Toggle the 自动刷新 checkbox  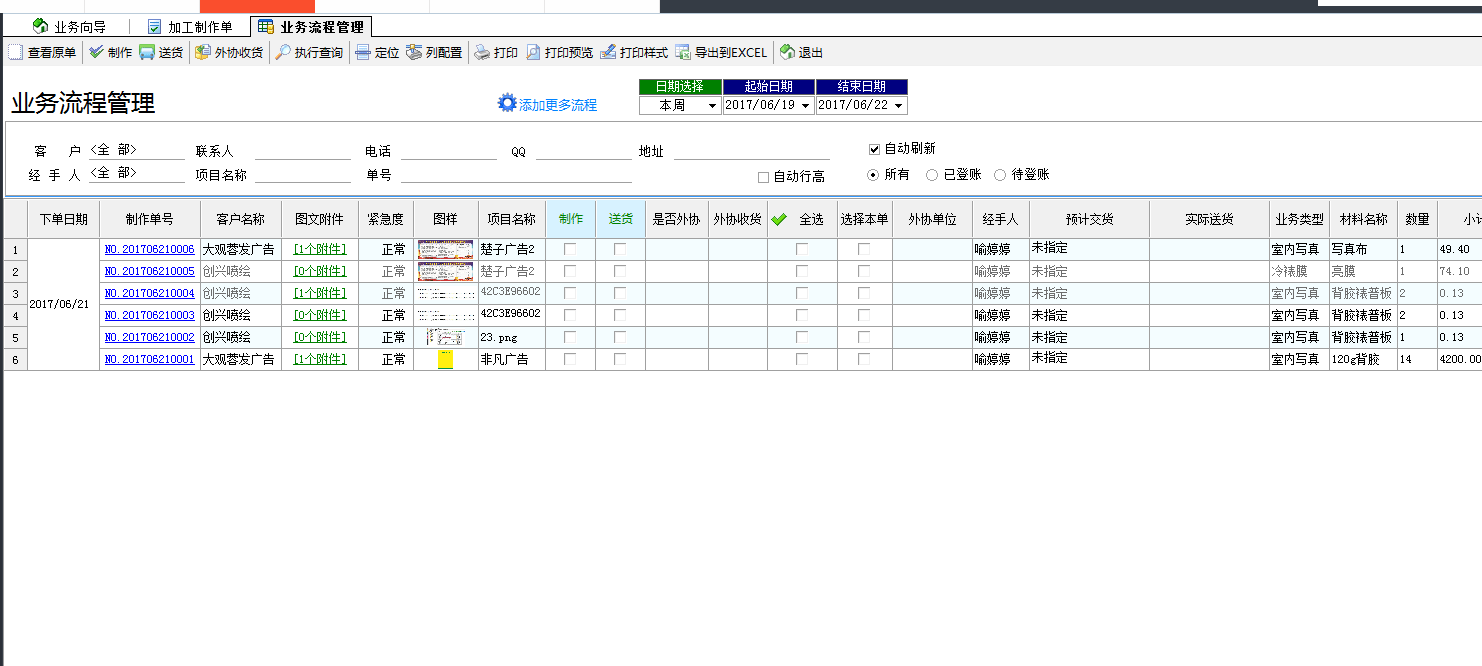(874, 149)
